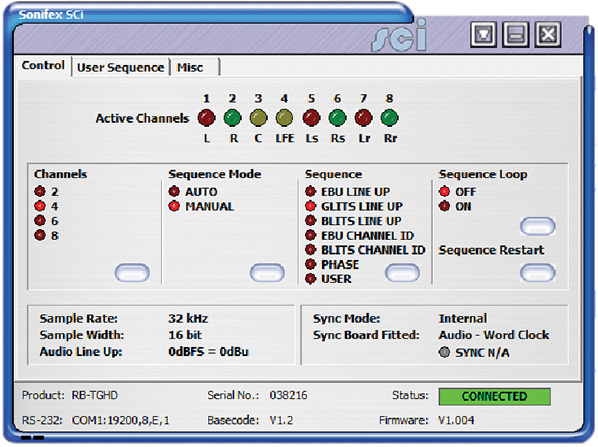Minimize the Sonifex SCi window
The width and height of the screenshot is (598, 447).
(x=516, y=34)
